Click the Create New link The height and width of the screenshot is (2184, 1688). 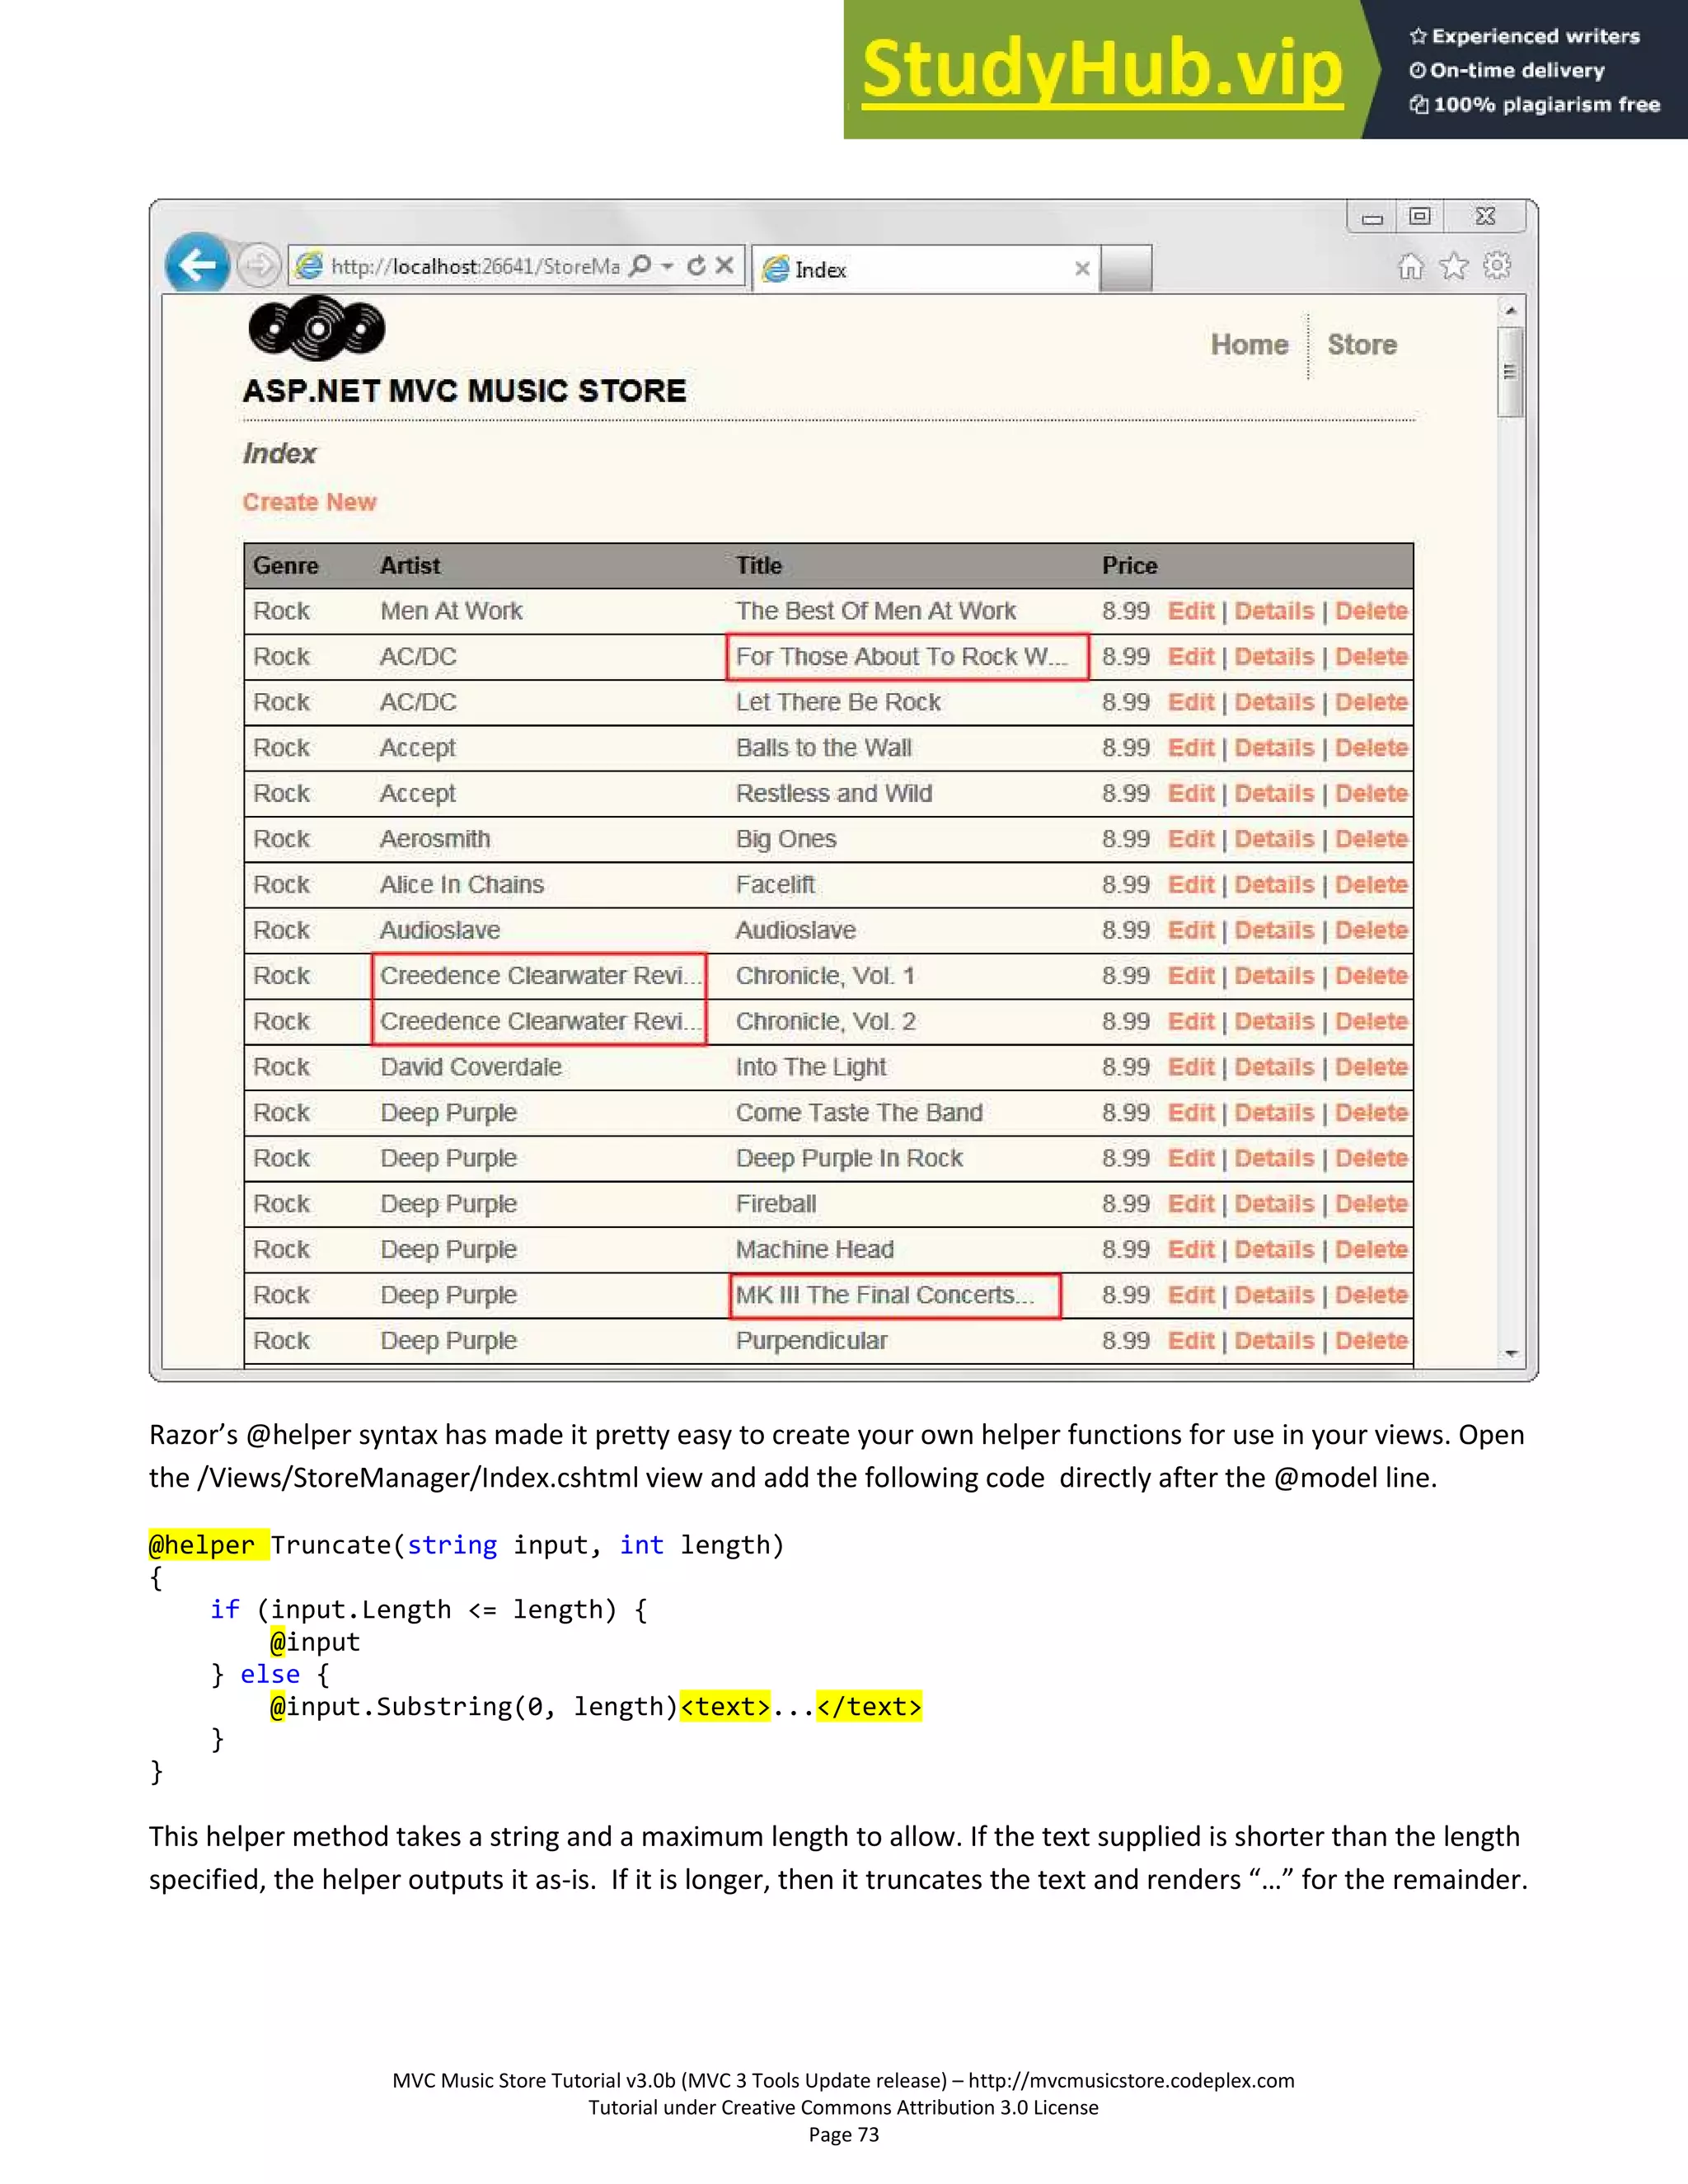click(309, 502)
